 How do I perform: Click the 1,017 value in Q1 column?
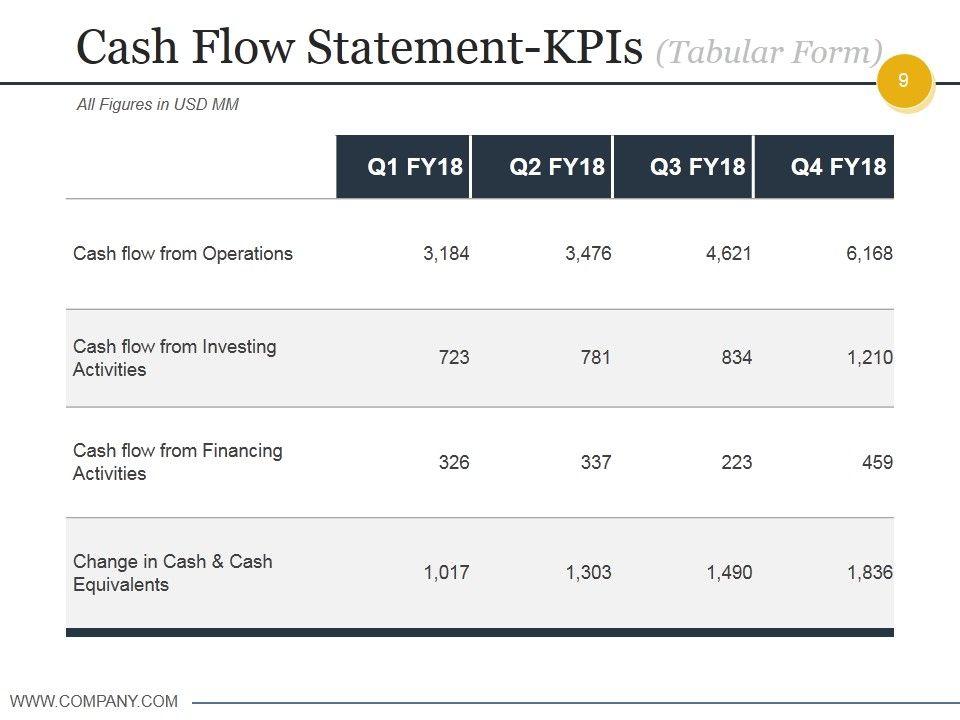pos(446,573)
